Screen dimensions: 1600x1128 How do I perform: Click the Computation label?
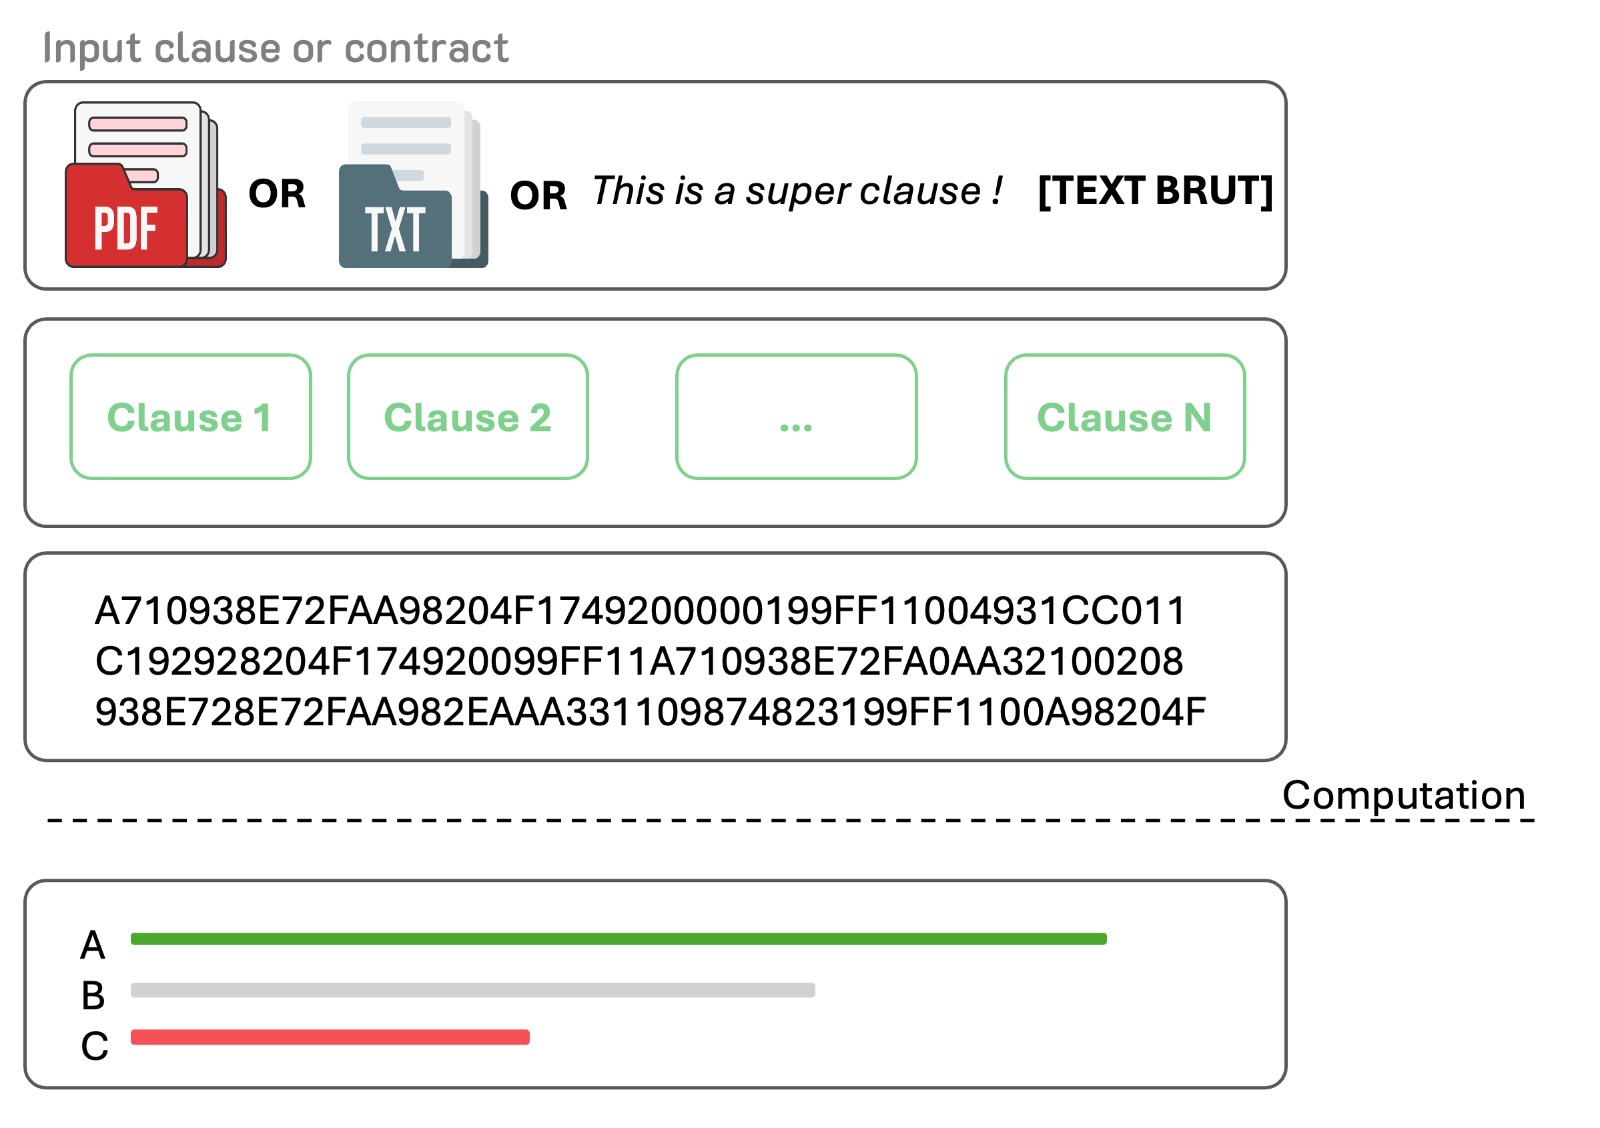point(1403,795)
